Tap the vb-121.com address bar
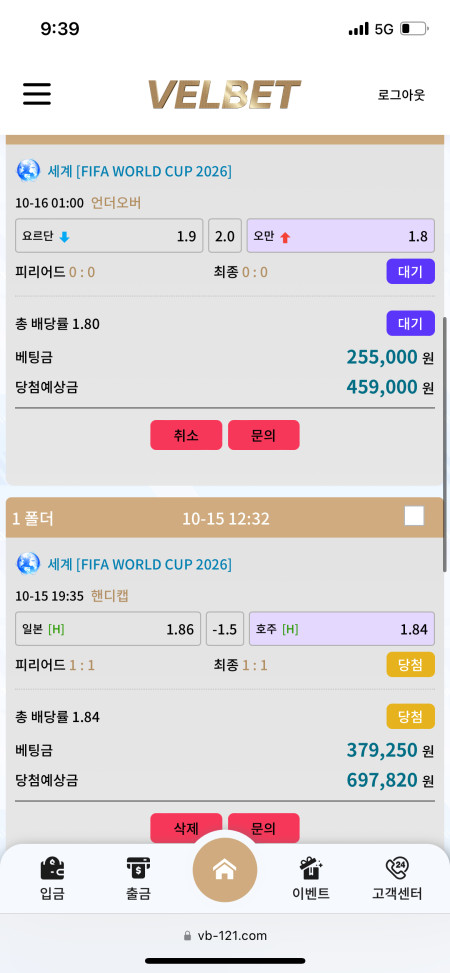This screenshot has height=973, width=450. [x=225, y=936]
